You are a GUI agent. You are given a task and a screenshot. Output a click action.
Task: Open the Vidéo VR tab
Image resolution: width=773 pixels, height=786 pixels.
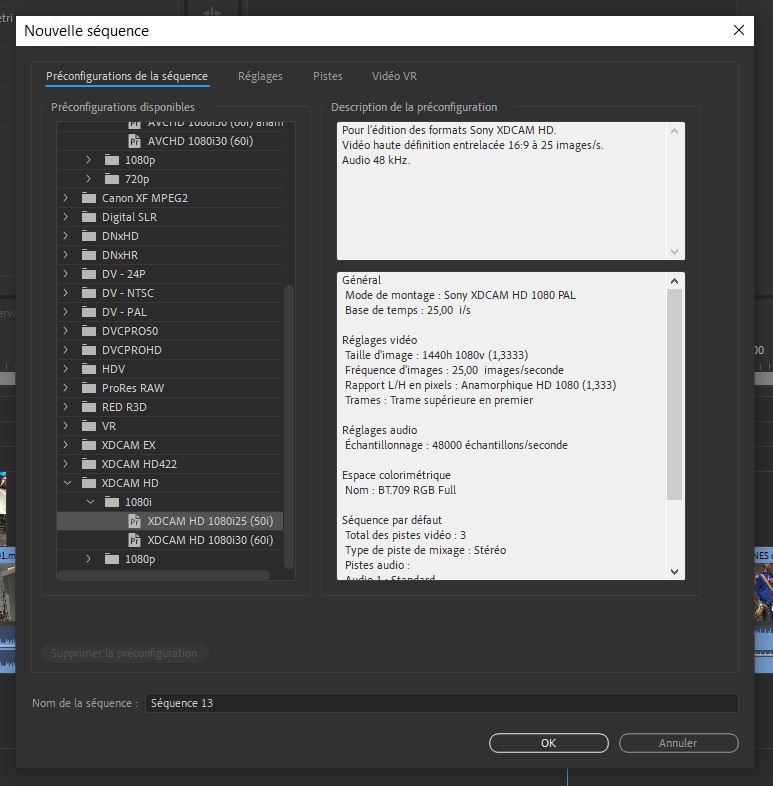click(394, 76)
